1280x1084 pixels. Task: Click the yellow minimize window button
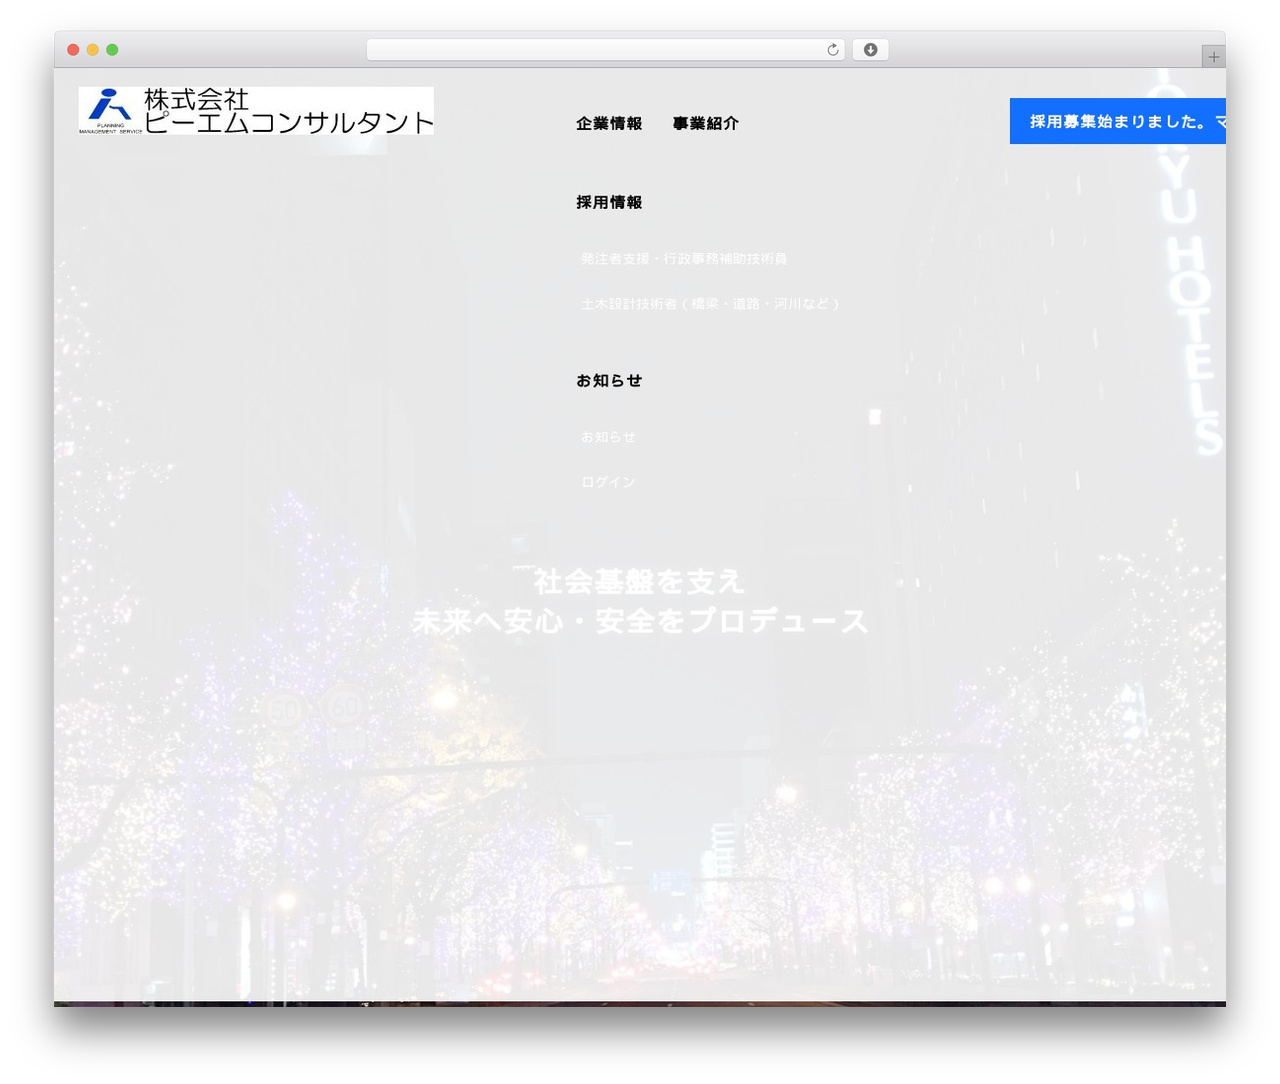pos(93,50)
